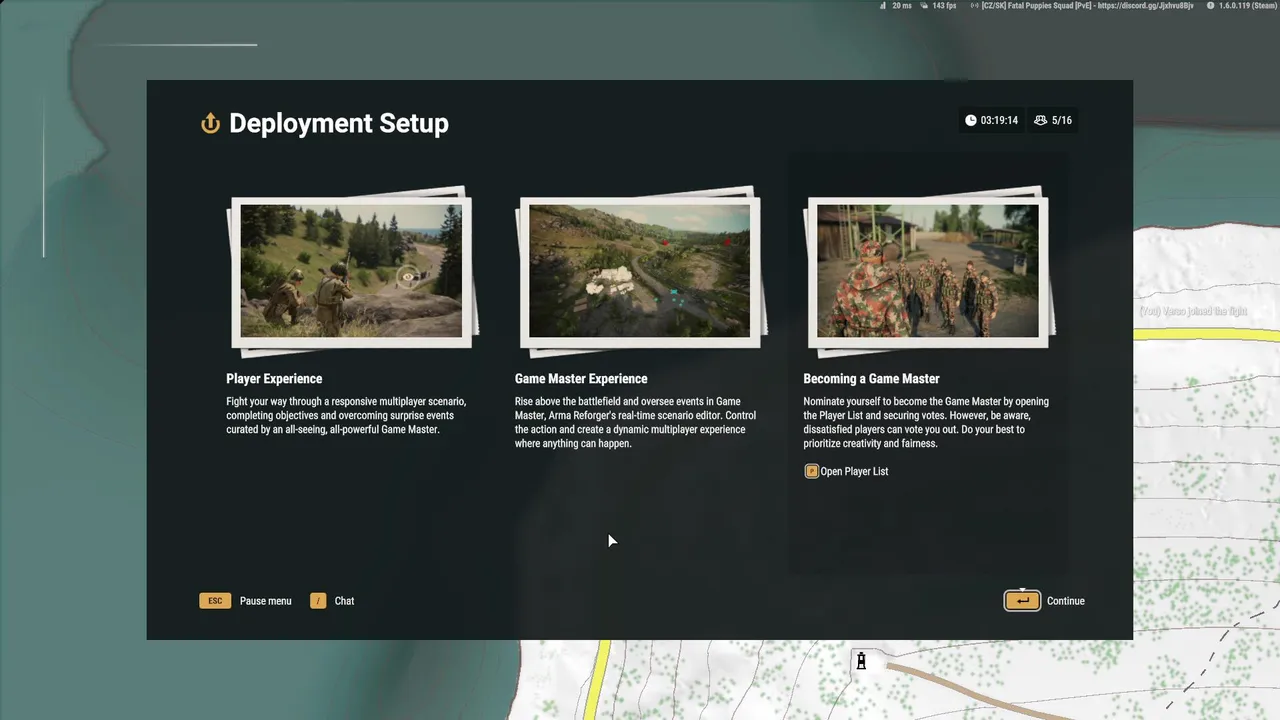
Task: Open the Pause menu
Action: 266,601
